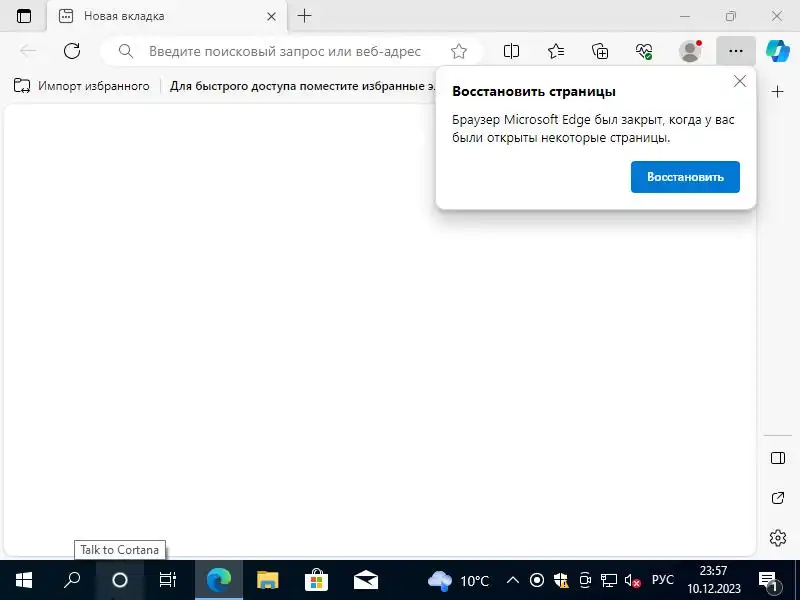This screenshot has height=600, width=800.
Task: Add this page to favorites star
Action: pos(459,51)
